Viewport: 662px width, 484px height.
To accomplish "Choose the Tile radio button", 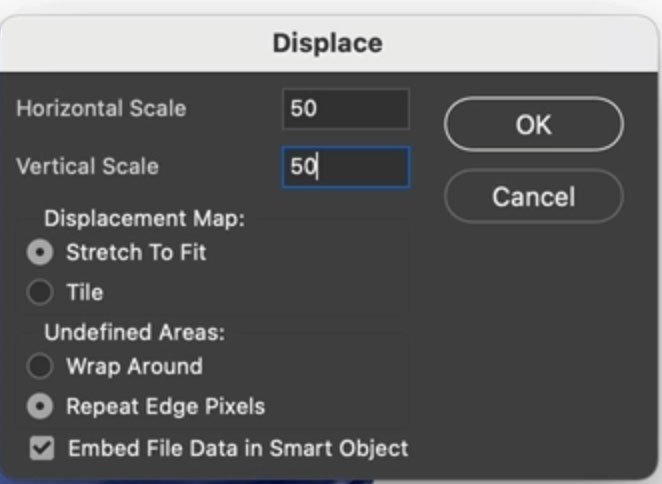I will (41, 293).
